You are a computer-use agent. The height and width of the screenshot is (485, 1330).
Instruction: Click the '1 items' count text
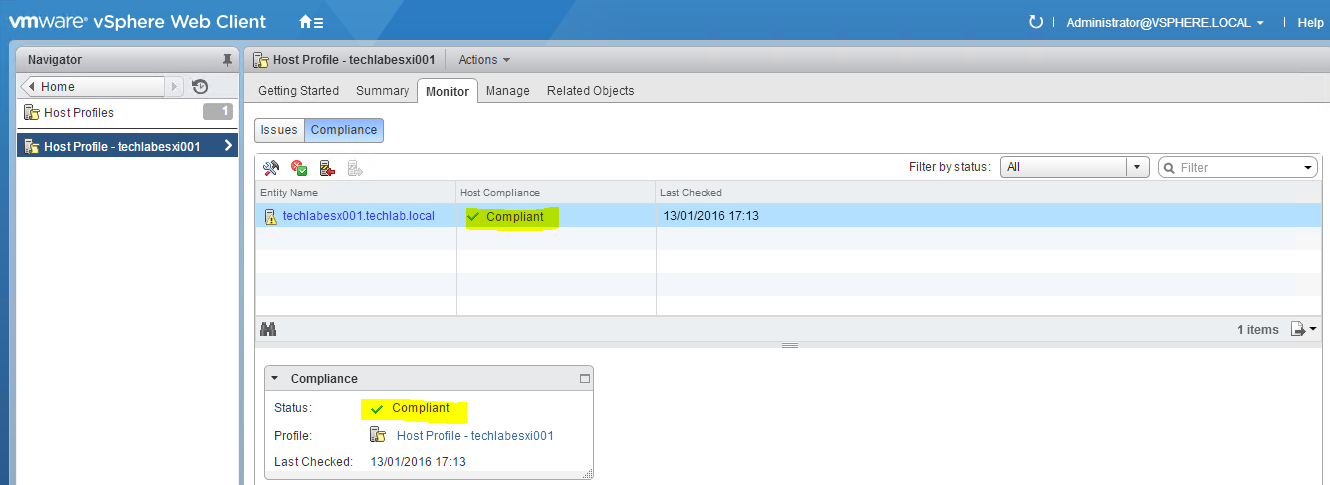point(1258,330)
